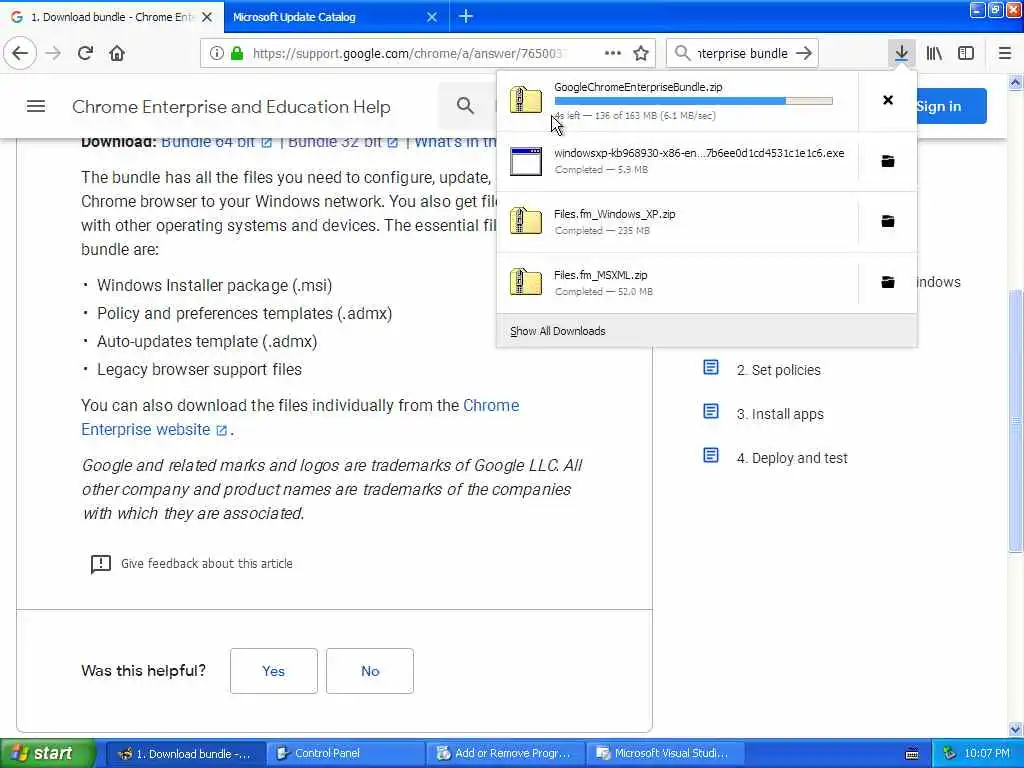Image resolution: width=1024 pixels, height=768 pixels.
Task: Click the Files.fm_MSXML.zip archive icon
Action: tap(526, 282)
